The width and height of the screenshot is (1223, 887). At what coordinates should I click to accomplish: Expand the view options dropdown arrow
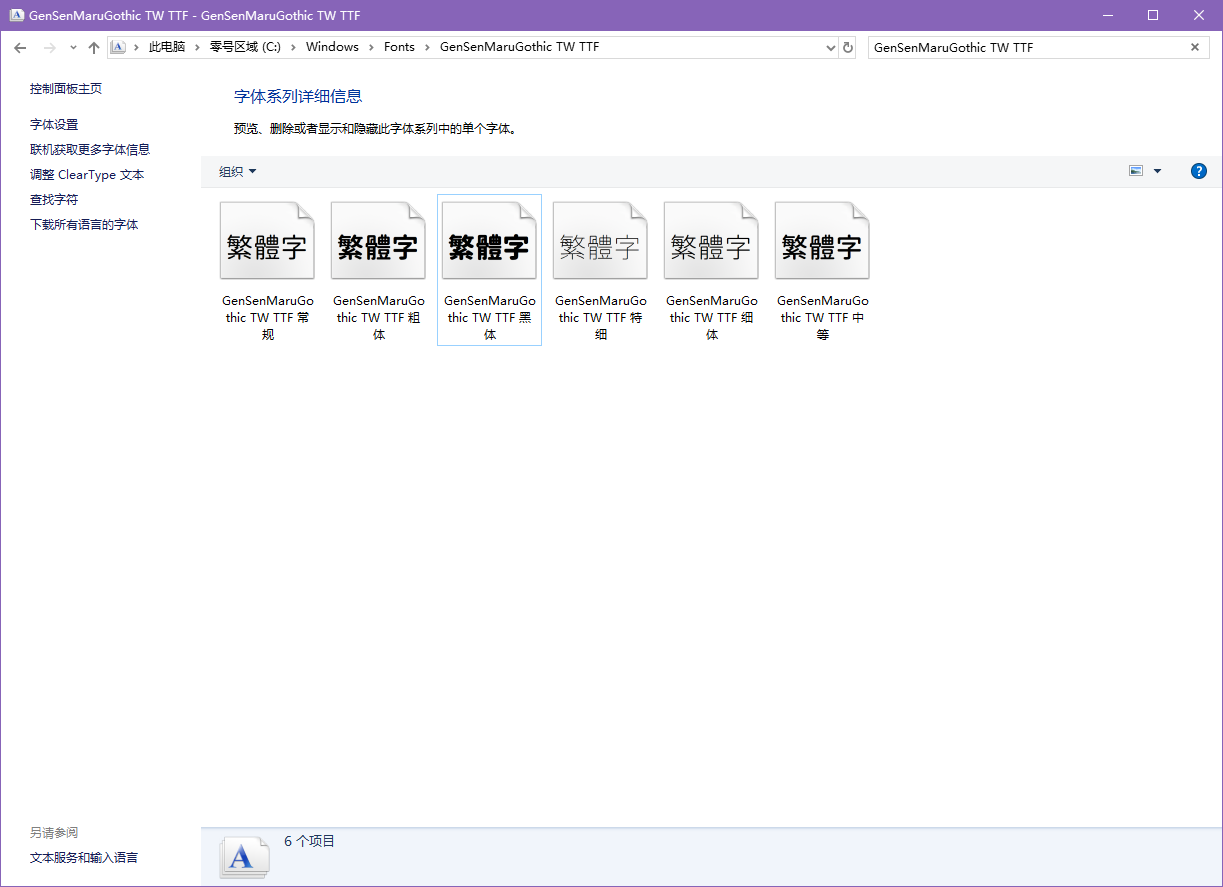(1157, 171)
